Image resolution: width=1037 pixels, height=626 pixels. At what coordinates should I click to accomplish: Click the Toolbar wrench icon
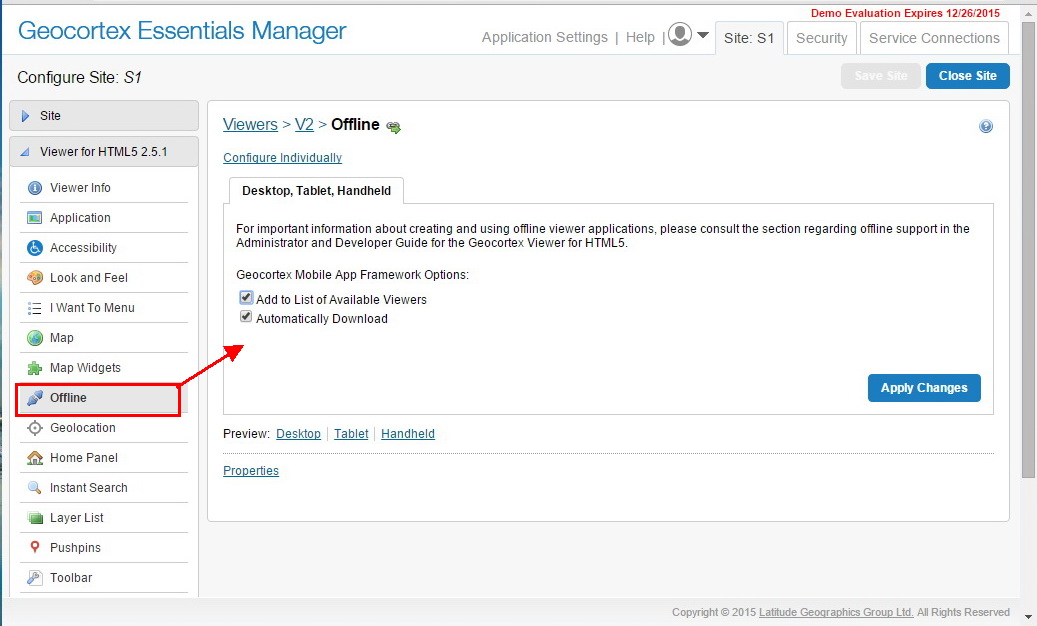34,578
